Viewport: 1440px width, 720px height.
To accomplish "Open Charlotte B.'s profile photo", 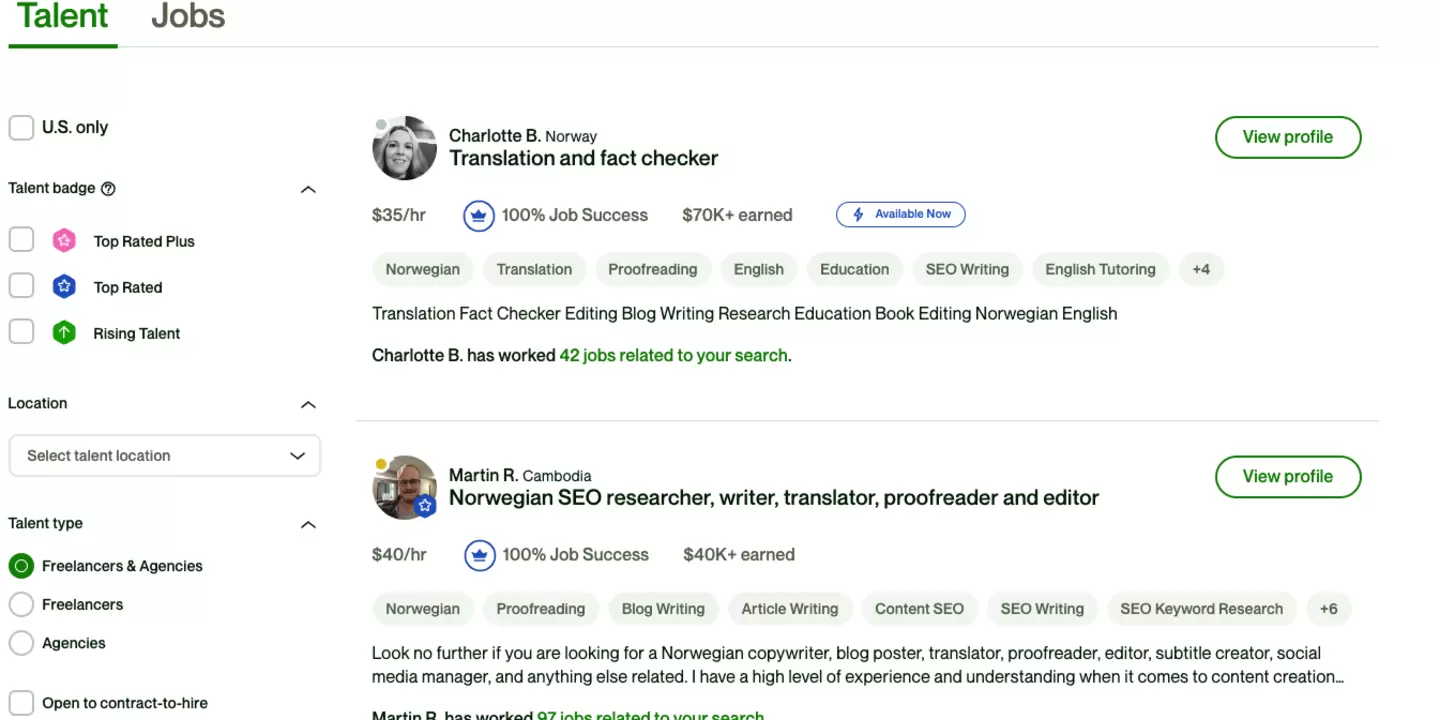I will pyautogui.click(x=404, y=148).
